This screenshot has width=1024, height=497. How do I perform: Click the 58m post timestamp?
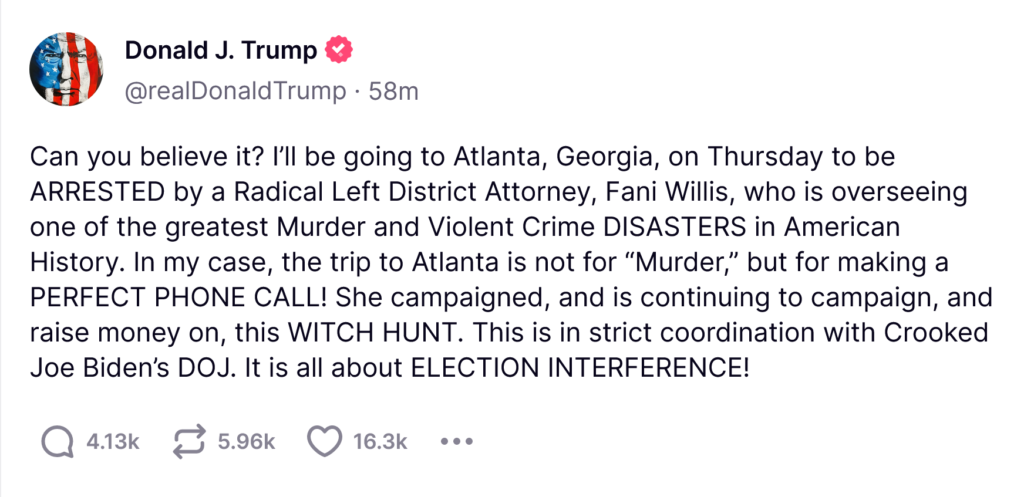[x=393, y=92]
